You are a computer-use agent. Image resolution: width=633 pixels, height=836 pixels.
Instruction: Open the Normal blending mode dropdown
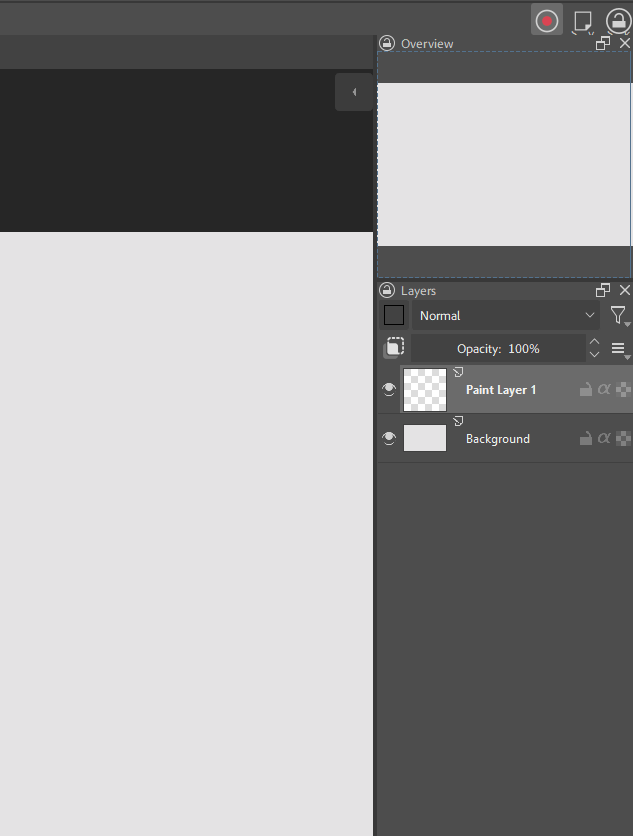(506, 315)
